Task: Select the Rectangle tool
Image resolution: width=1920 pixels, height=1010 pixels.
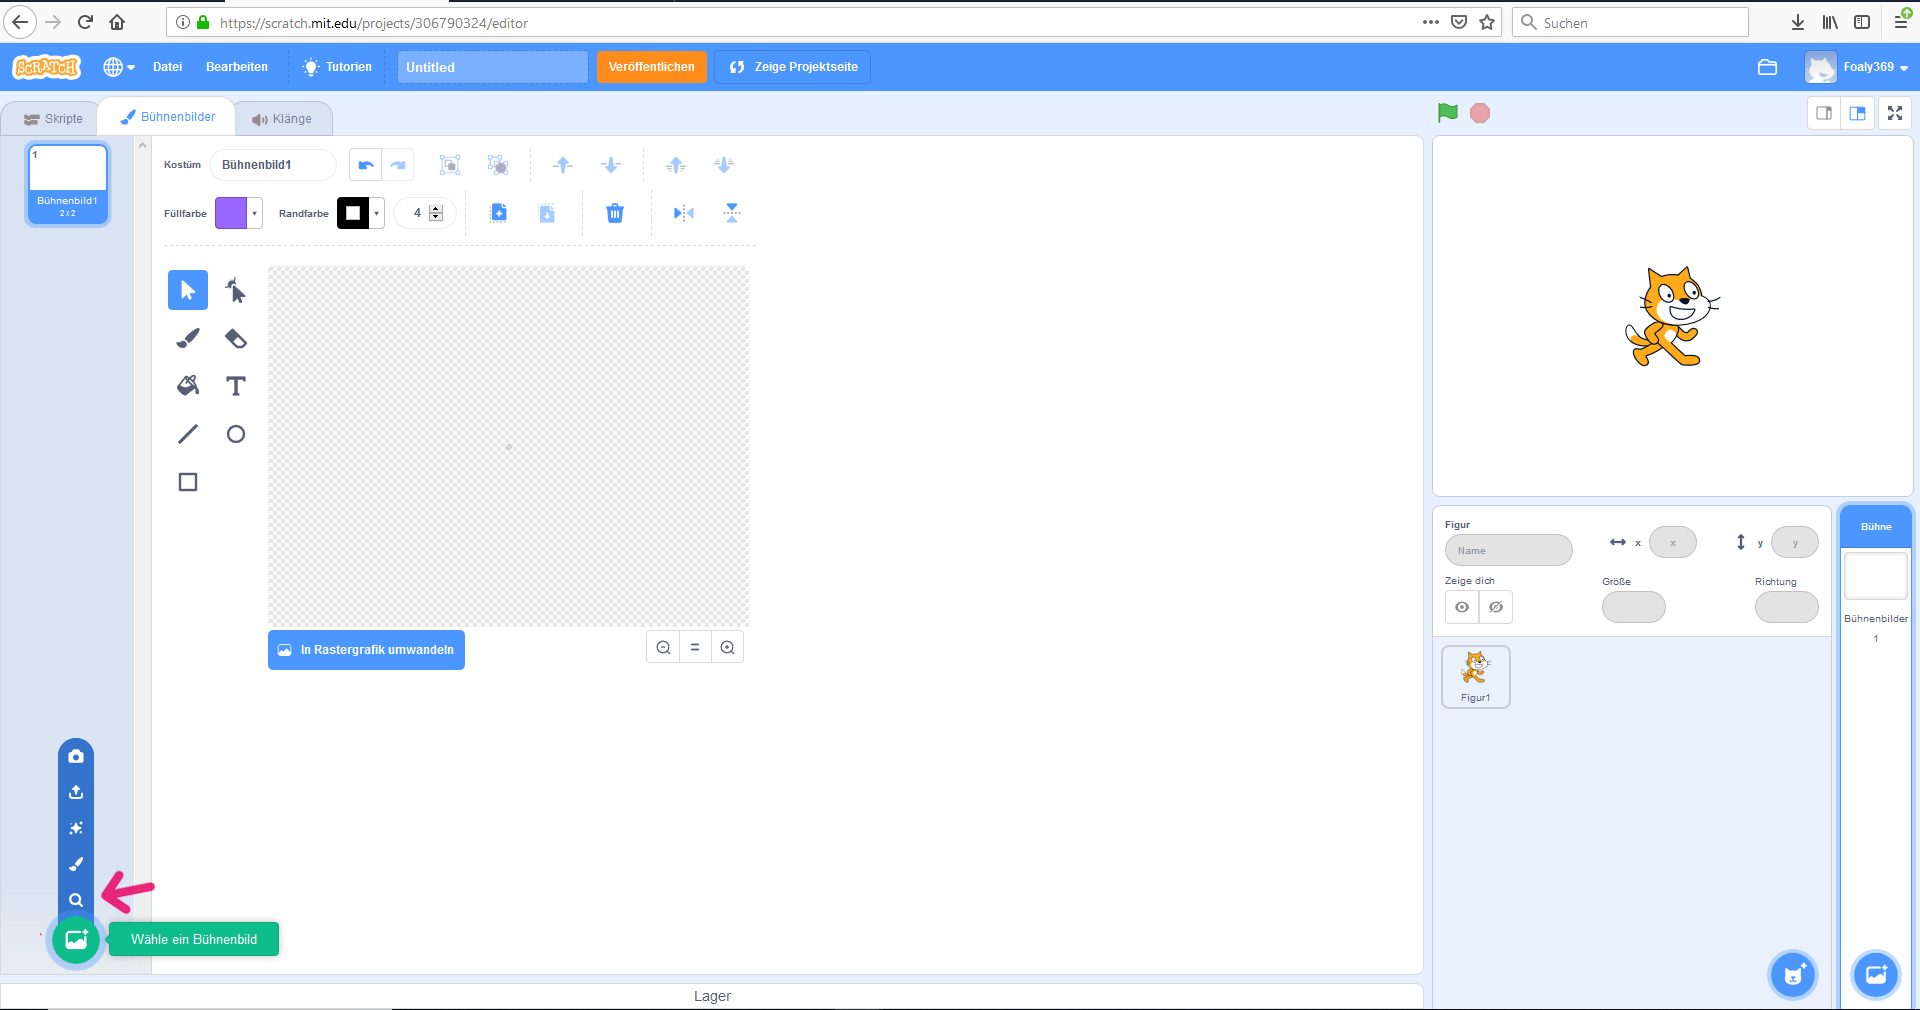Action: click(x=188, y=482)
